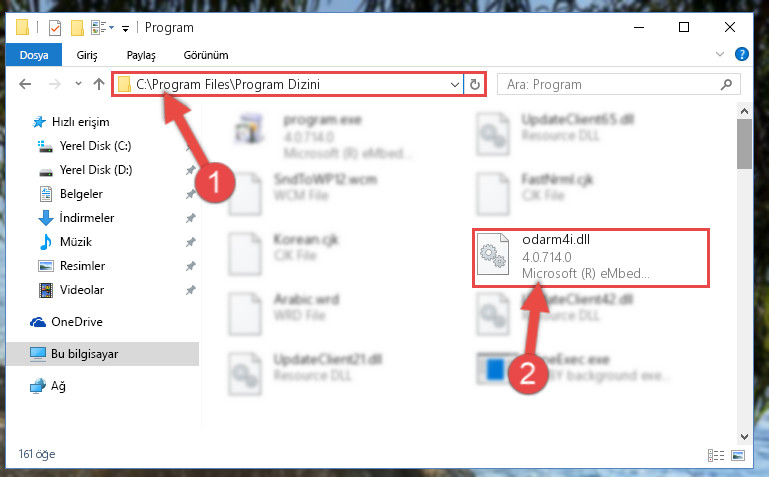Open the Help question mark icon
Screen dimensions: 769x477
tap(742, 54)
